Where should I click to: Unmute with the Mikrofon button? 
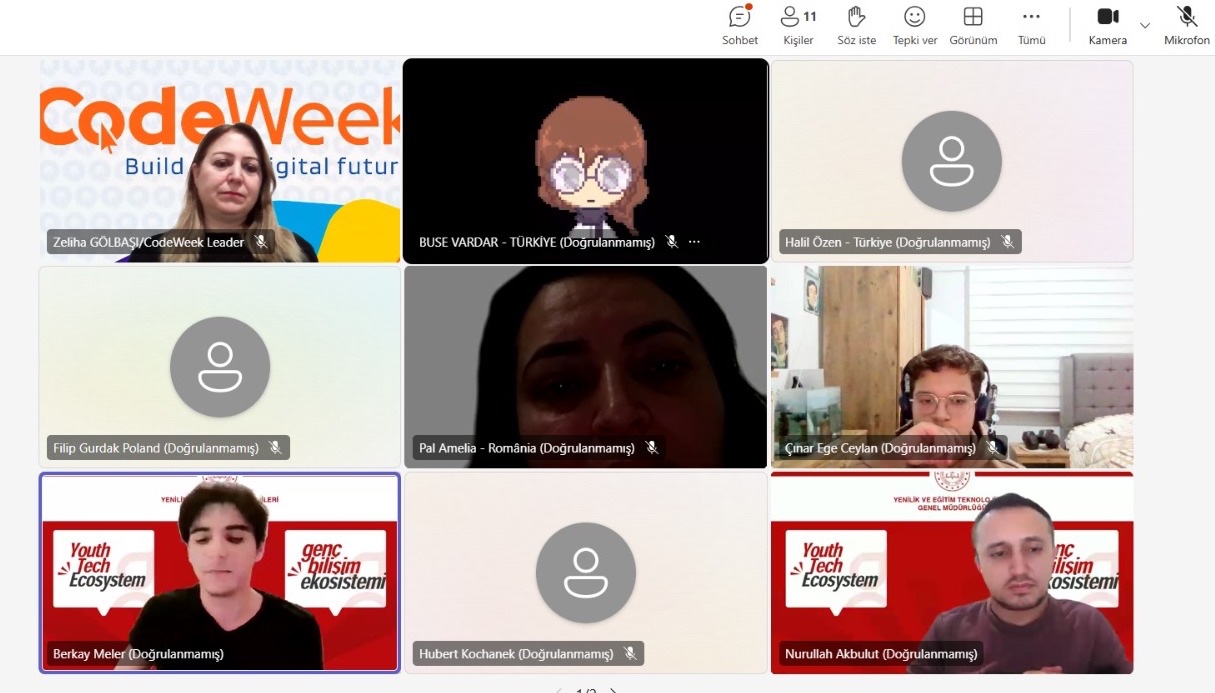click(x=1186, y=26)
